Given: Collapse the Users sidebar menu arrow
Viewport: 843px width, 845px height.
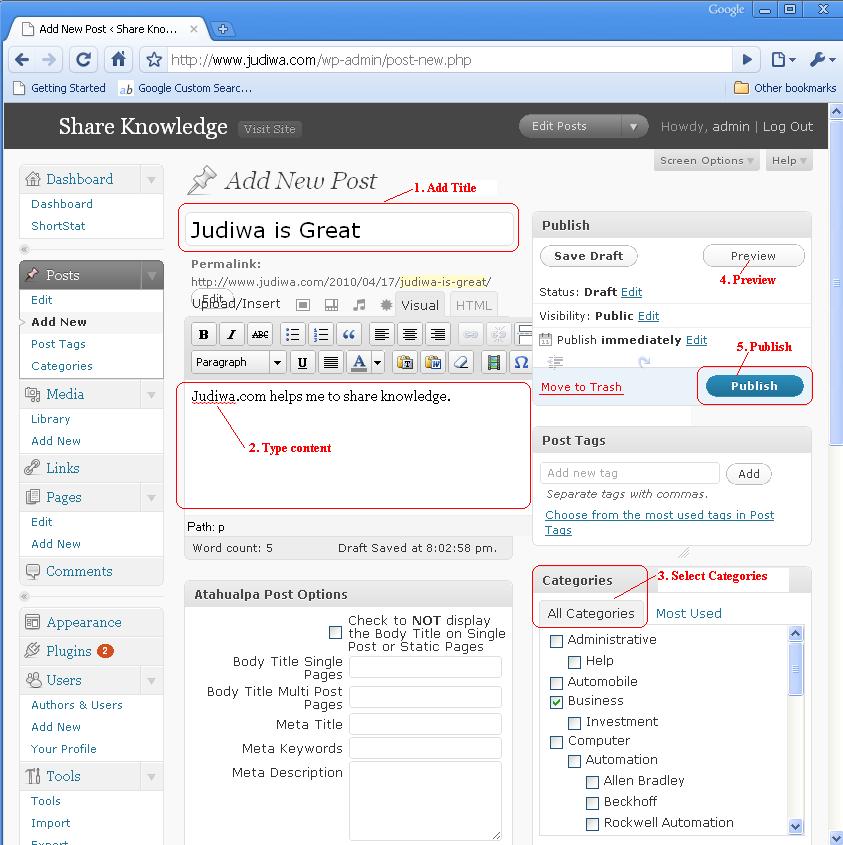Looking at the screenshot, I should (151, 681).
